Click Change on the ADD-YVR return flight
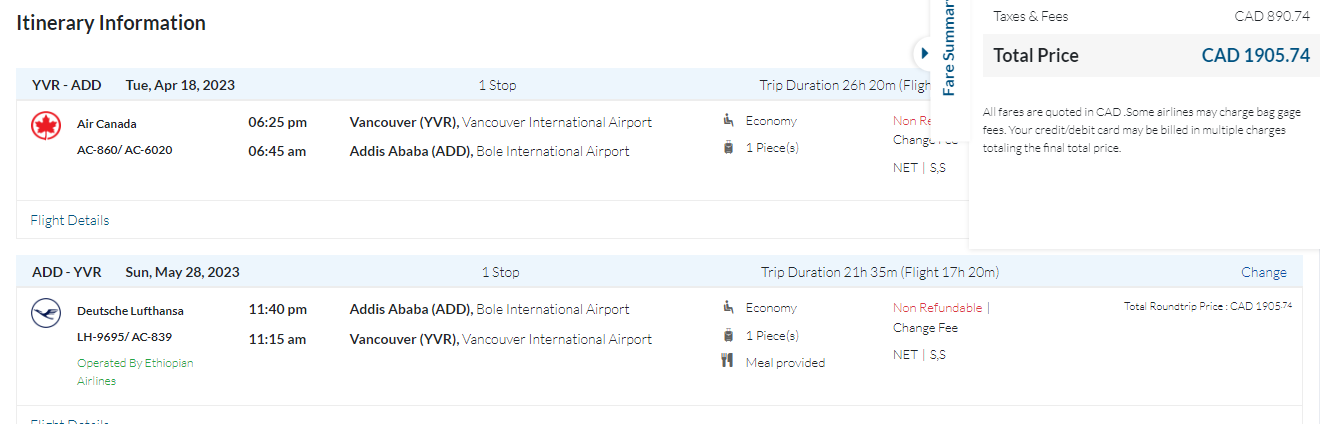This screenshot has height=424, width=1320. 1264,272
